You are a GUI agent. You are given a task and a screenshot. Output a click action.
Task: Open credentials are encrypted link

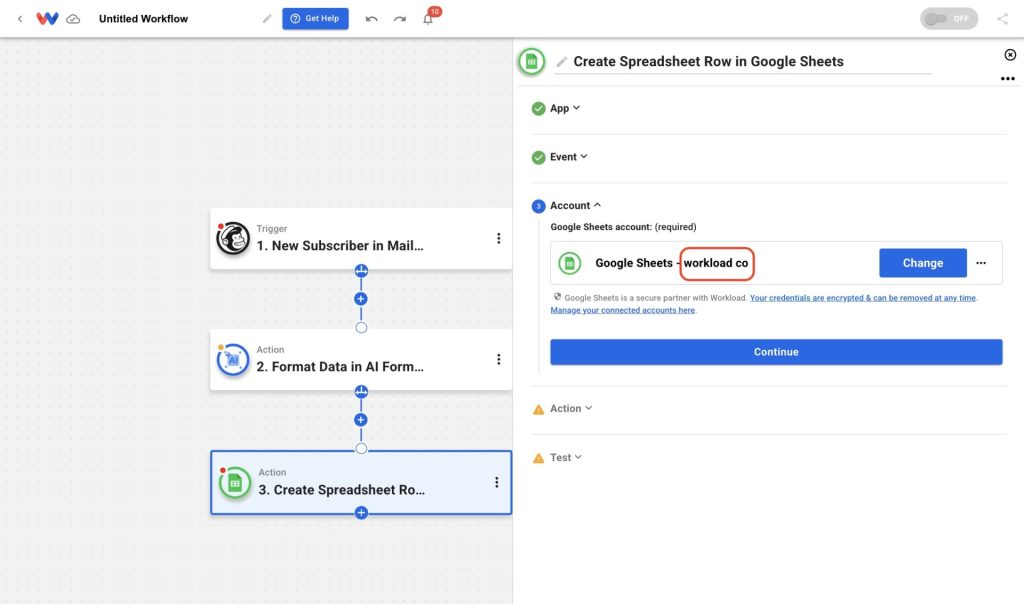(x=863, y=298)
